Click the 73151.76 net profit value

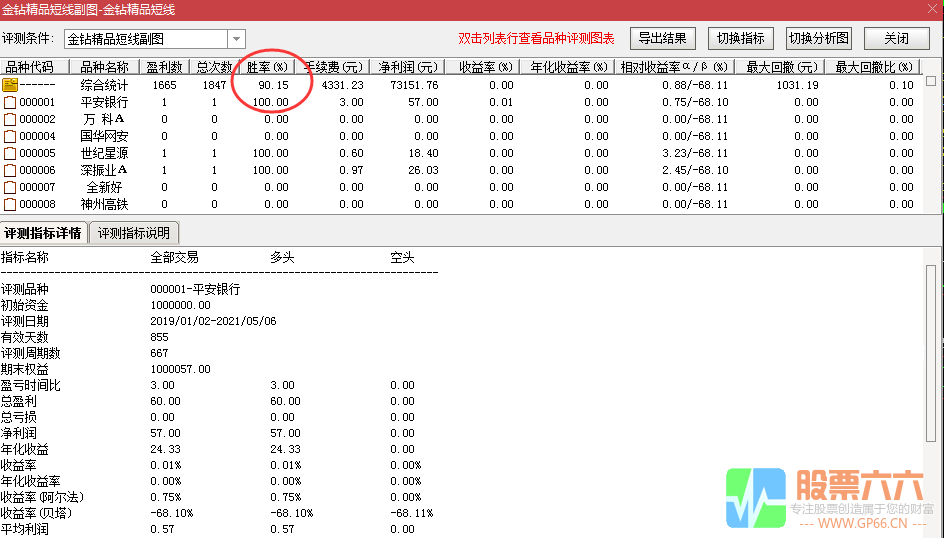pos(414,85)
